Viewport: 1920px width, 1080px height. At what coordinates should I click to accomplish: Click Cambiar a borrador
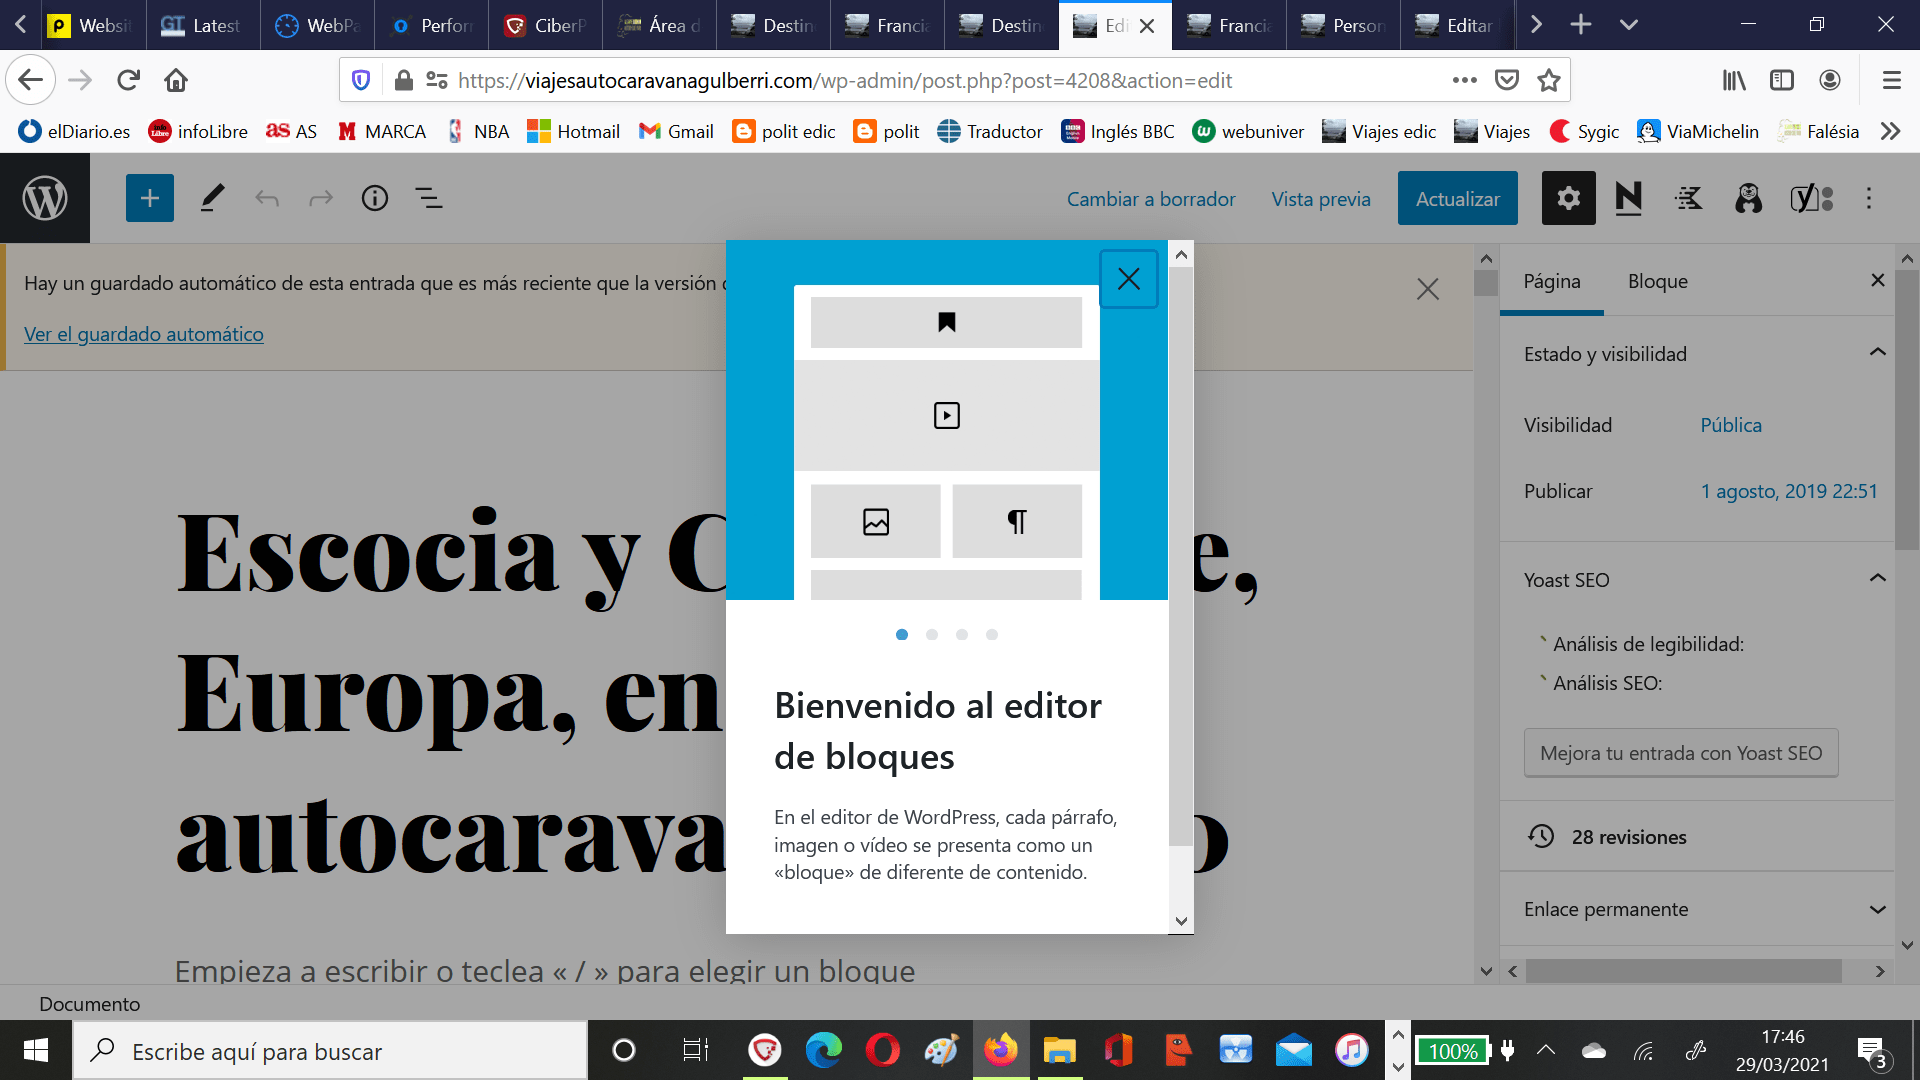1151,199
